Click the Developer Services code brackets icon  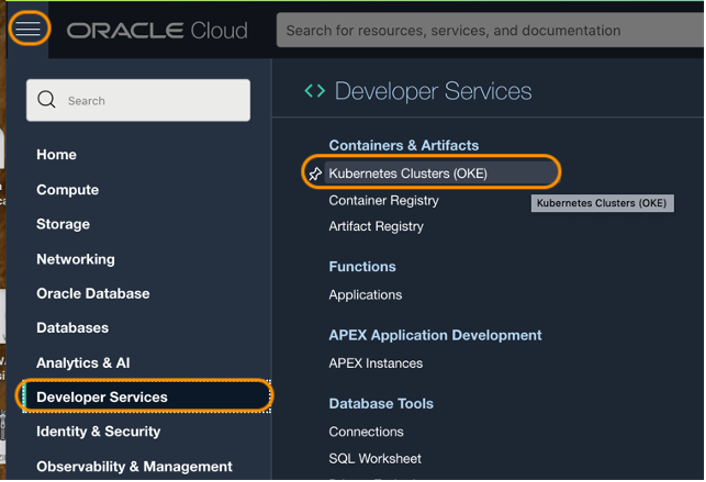pyautogui.click(x=315, y=91)
